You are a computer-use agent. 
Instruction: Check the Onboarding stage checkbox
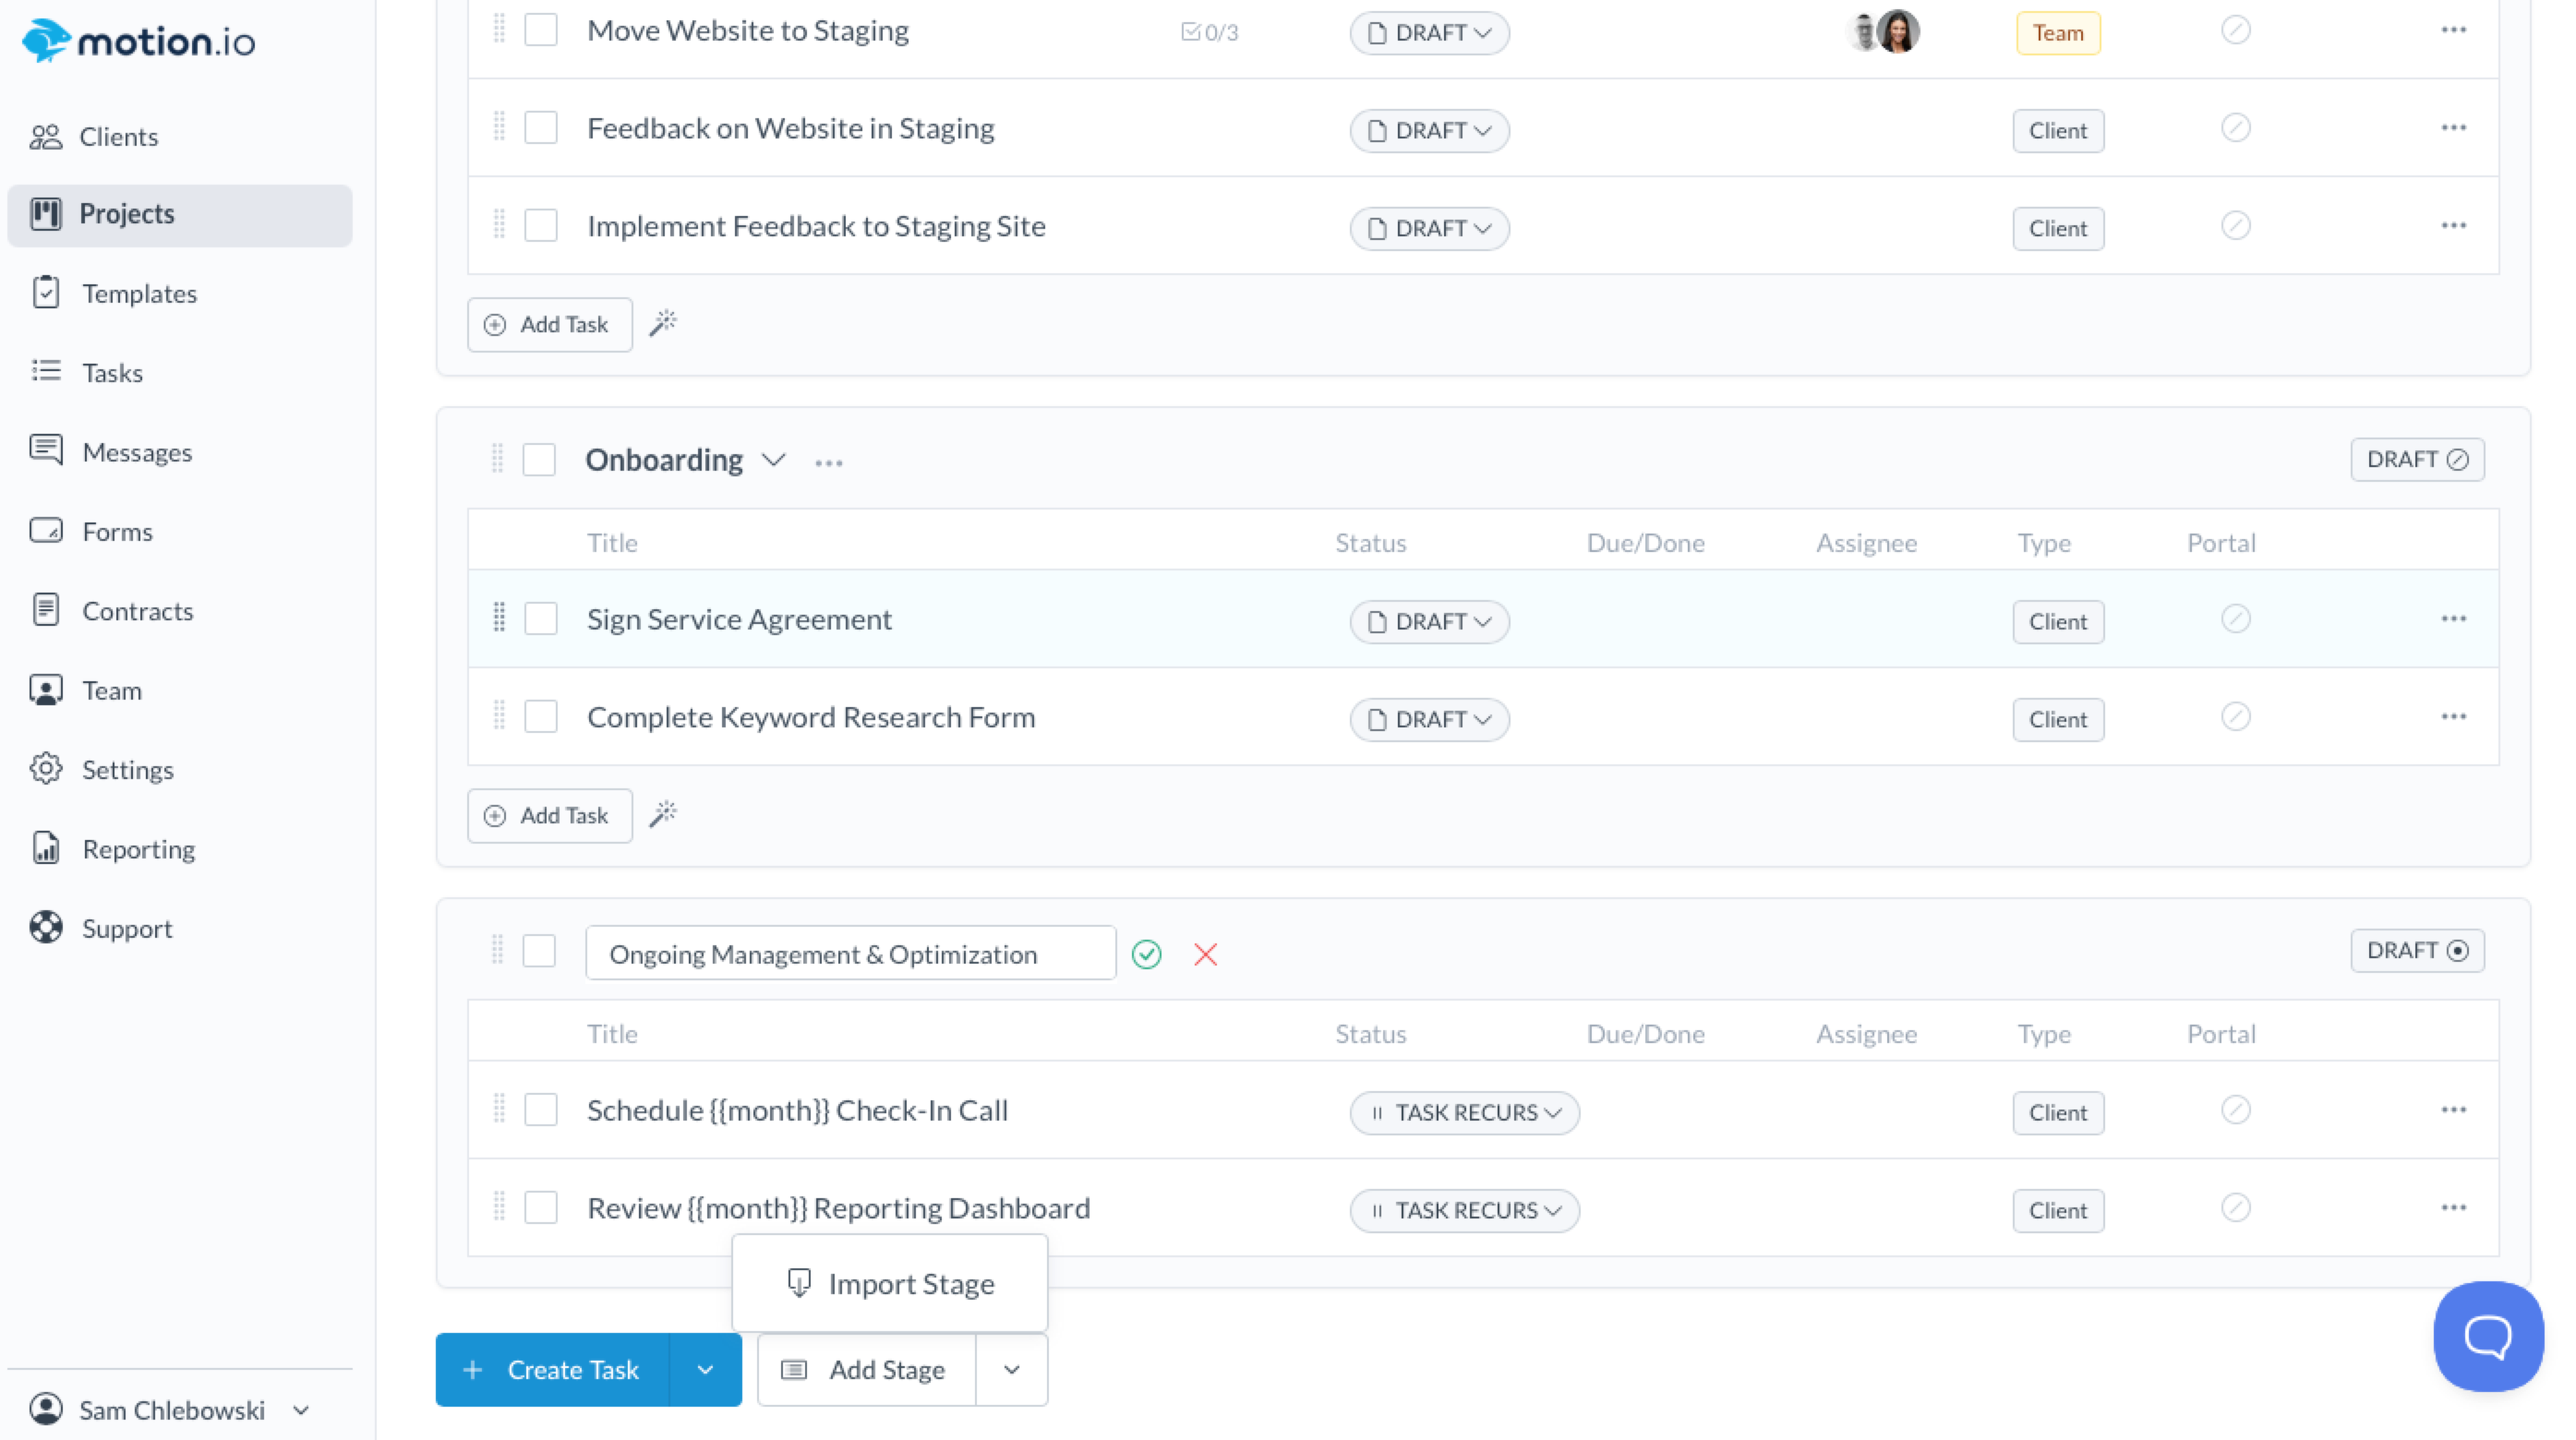(x=539, y=460)
